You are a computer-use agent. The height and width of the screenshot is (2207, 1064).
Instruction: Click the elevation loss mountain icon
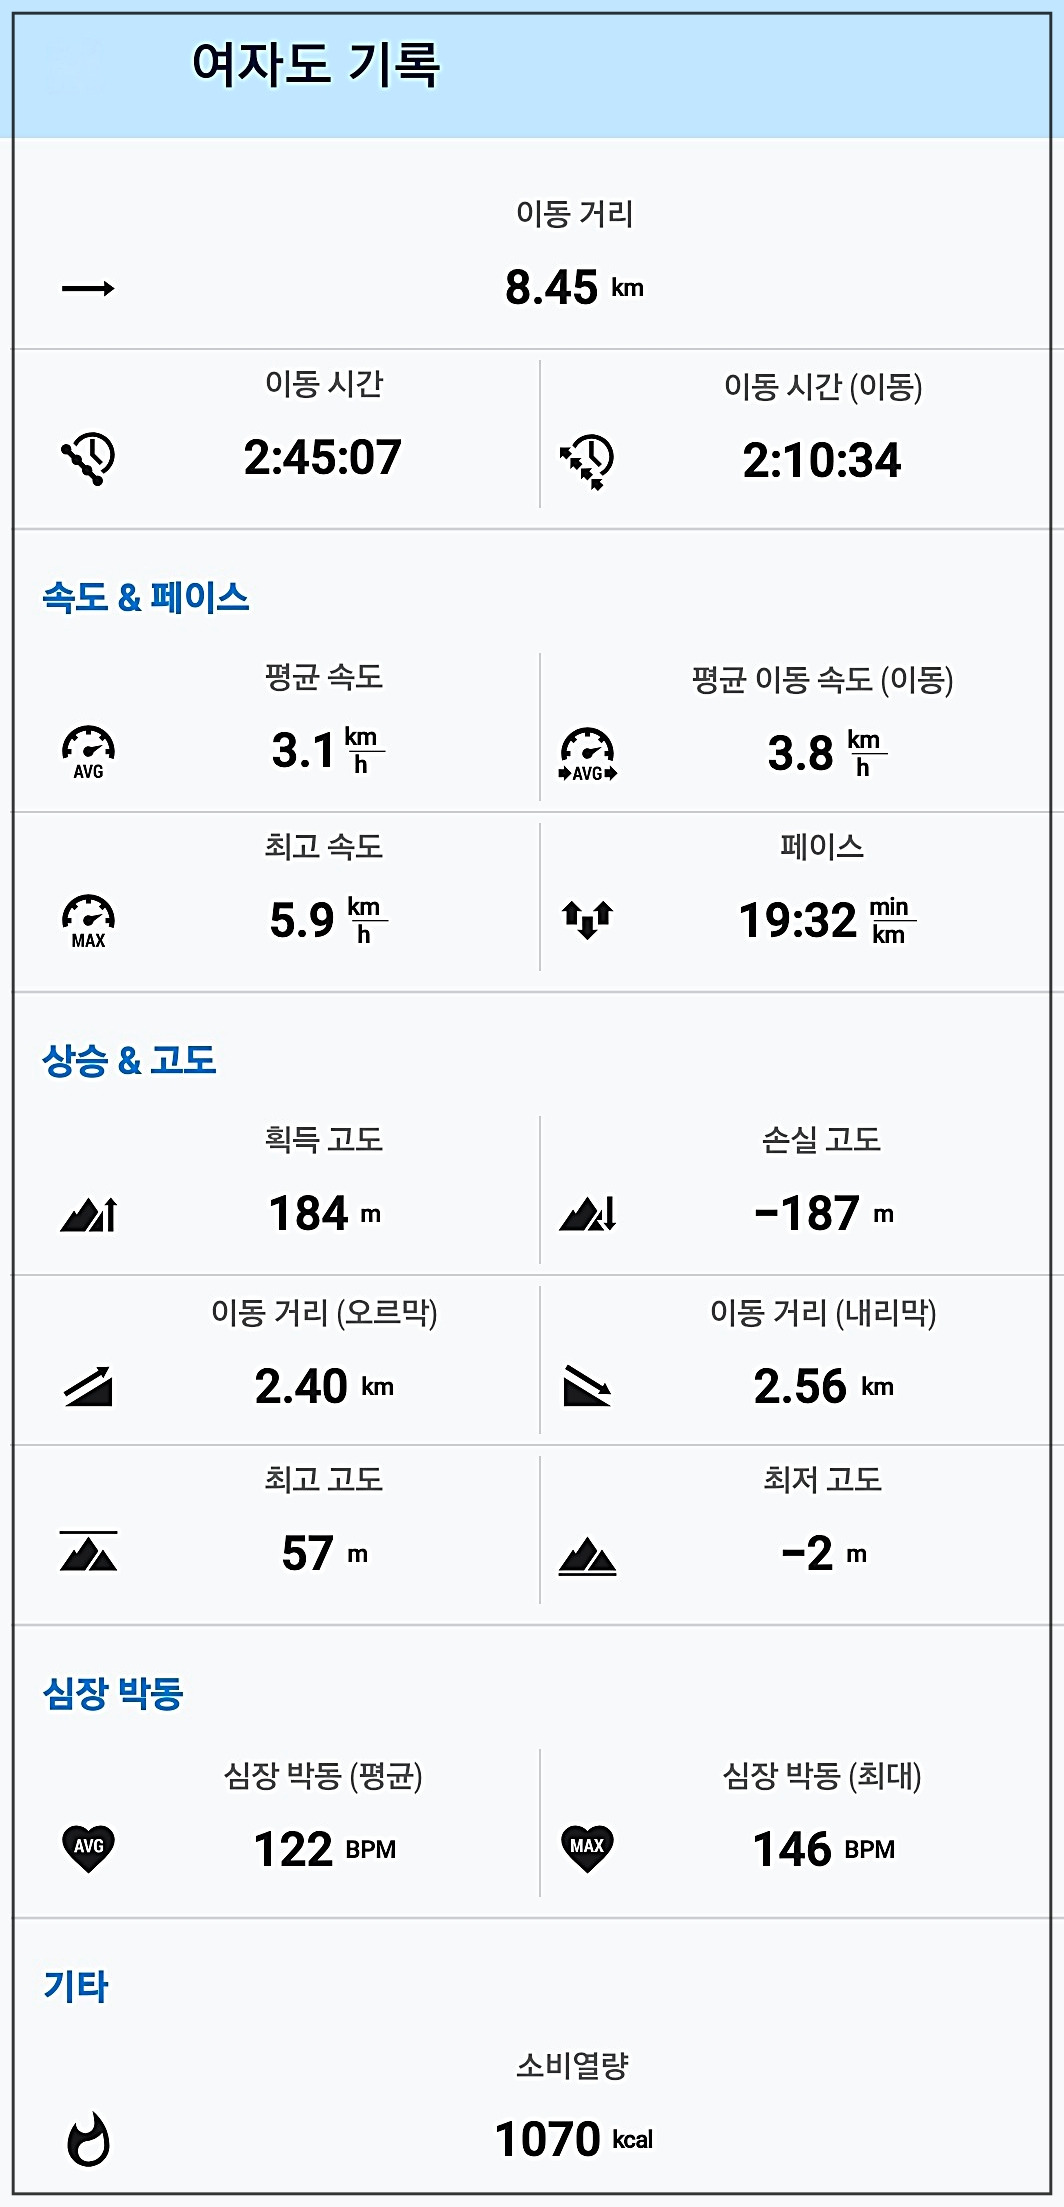587,1214
